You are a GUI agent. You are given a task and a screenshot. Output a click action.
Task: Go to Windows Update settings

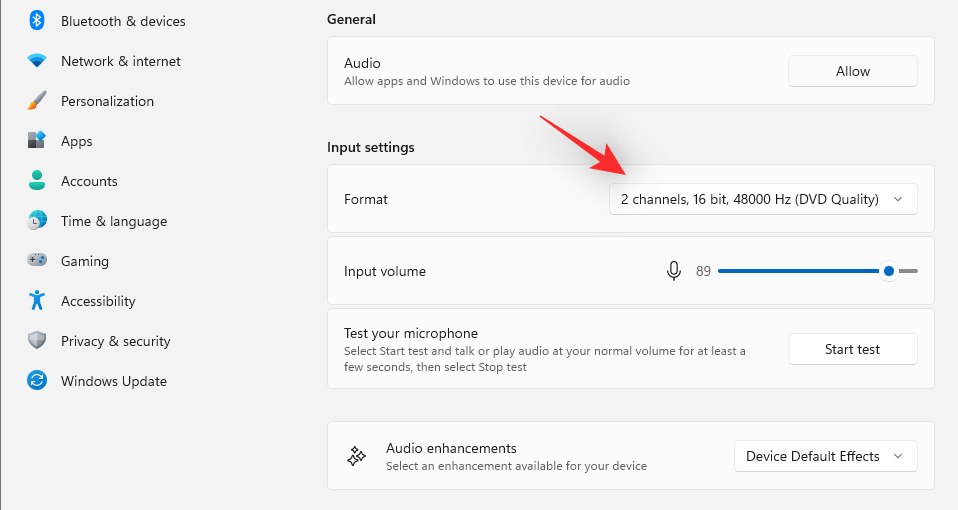(114, 381)
